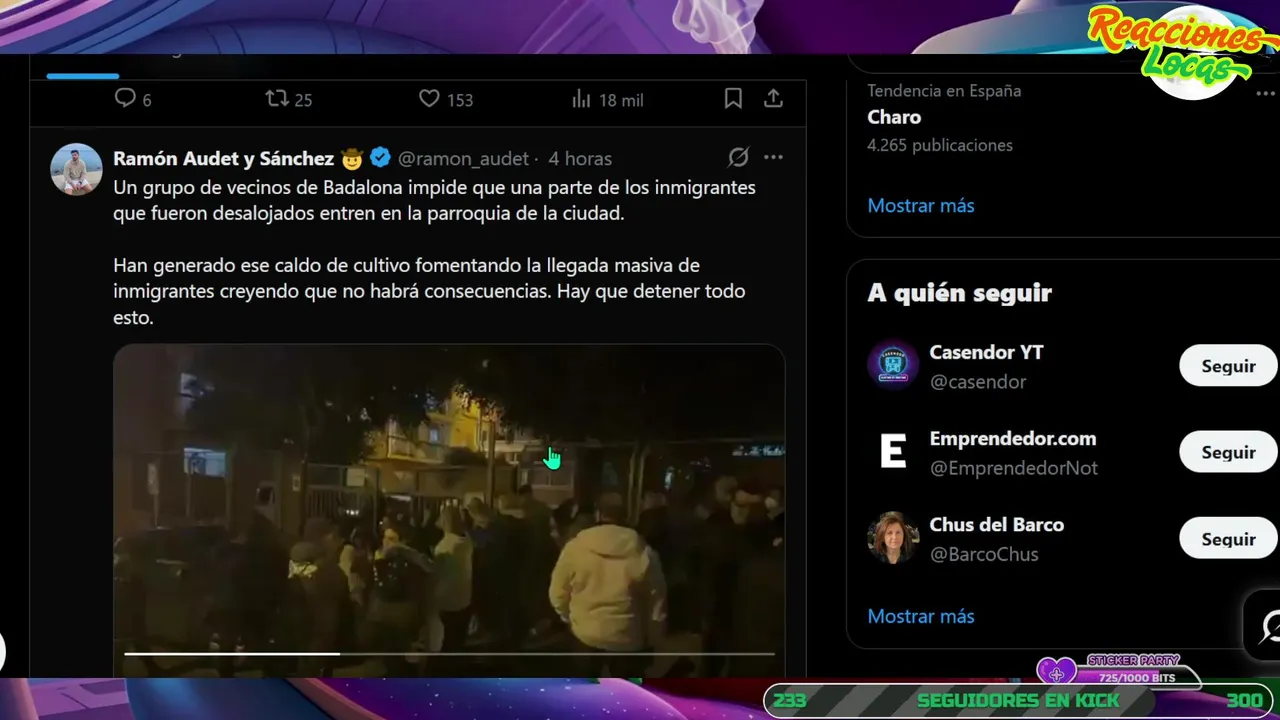The height and width of the screenshot is (720, 1280).
Task: Open the Charo trending topic
Action: point(894,117)
